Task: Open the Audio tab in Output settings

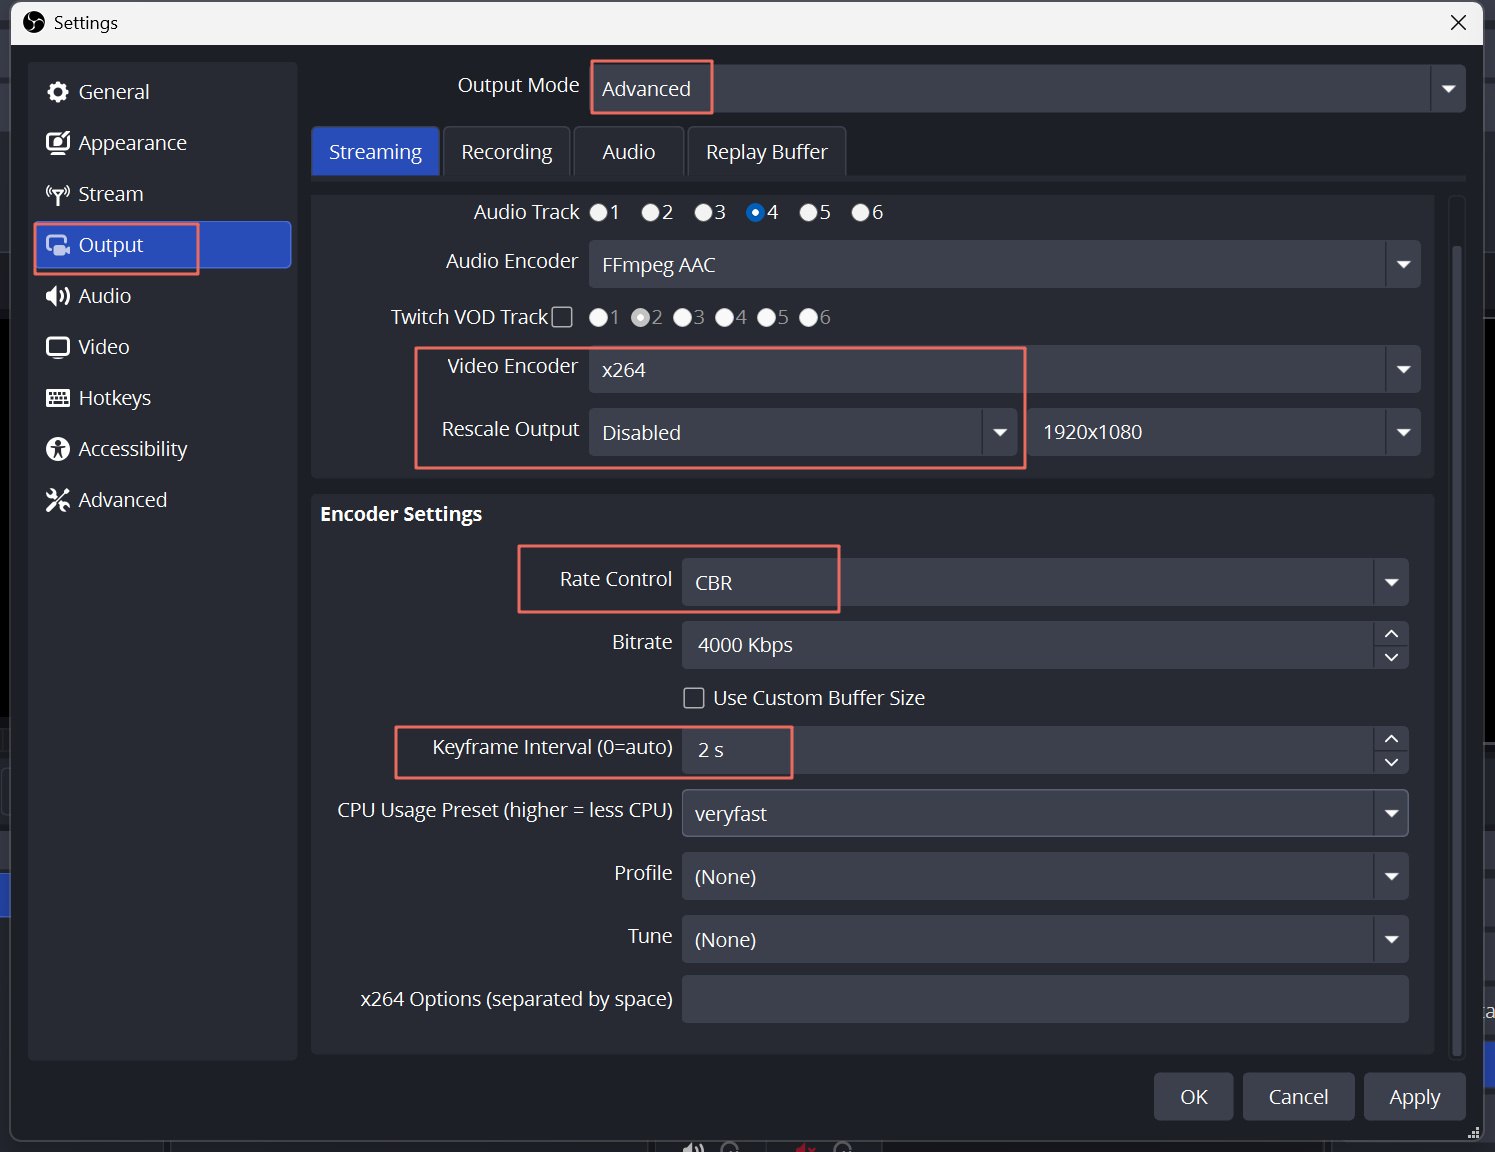Action: tap(629, 151)
